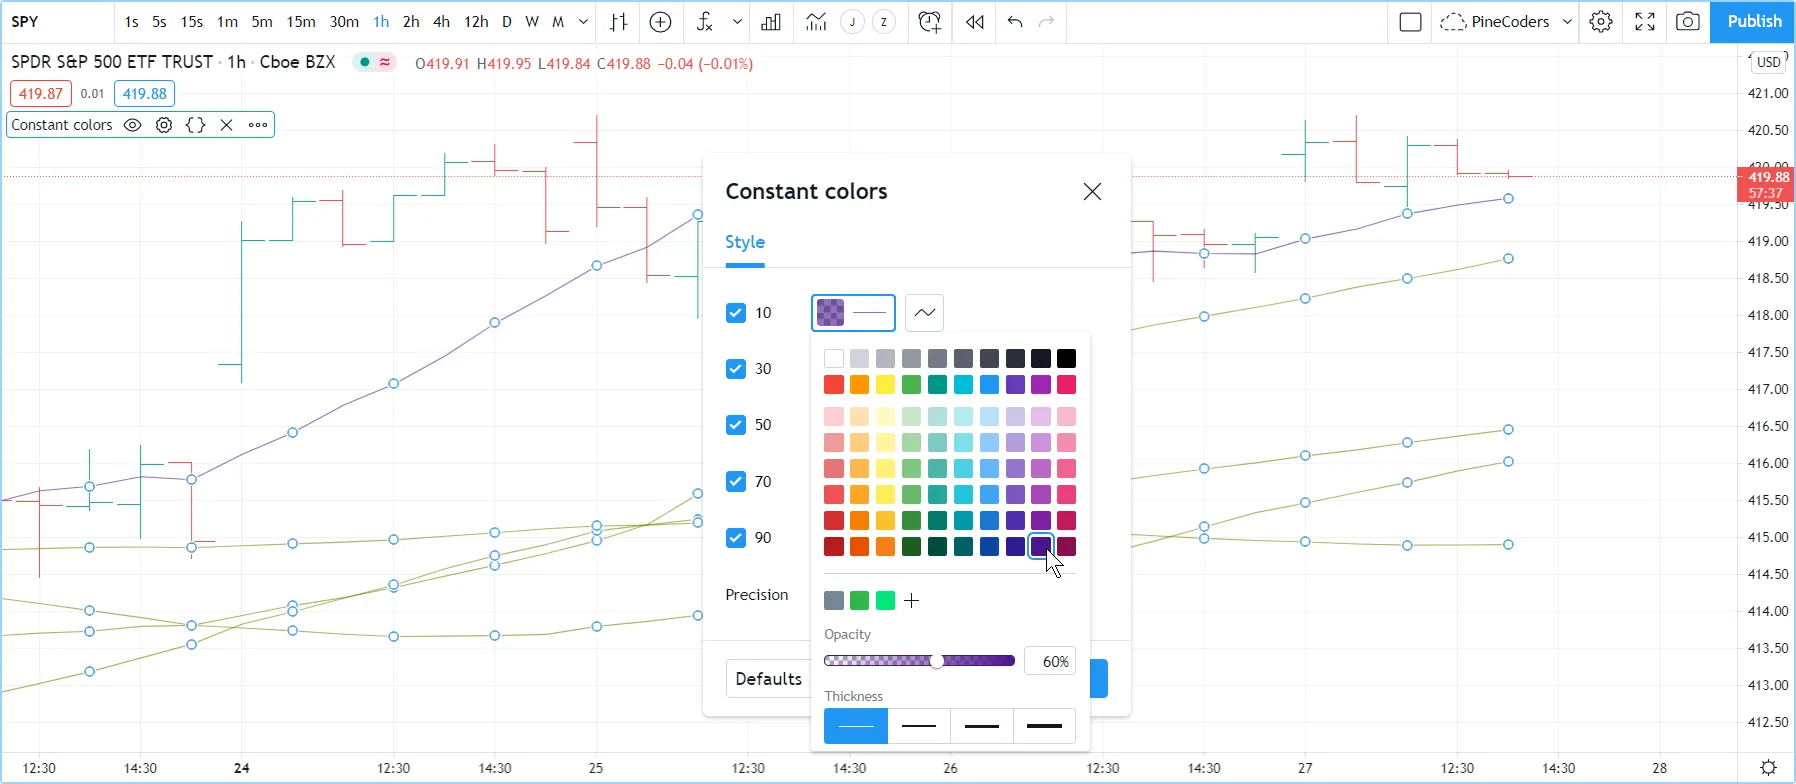Hide the Constant colors indicator with eye icon
1796x784 pixels.
132,125
